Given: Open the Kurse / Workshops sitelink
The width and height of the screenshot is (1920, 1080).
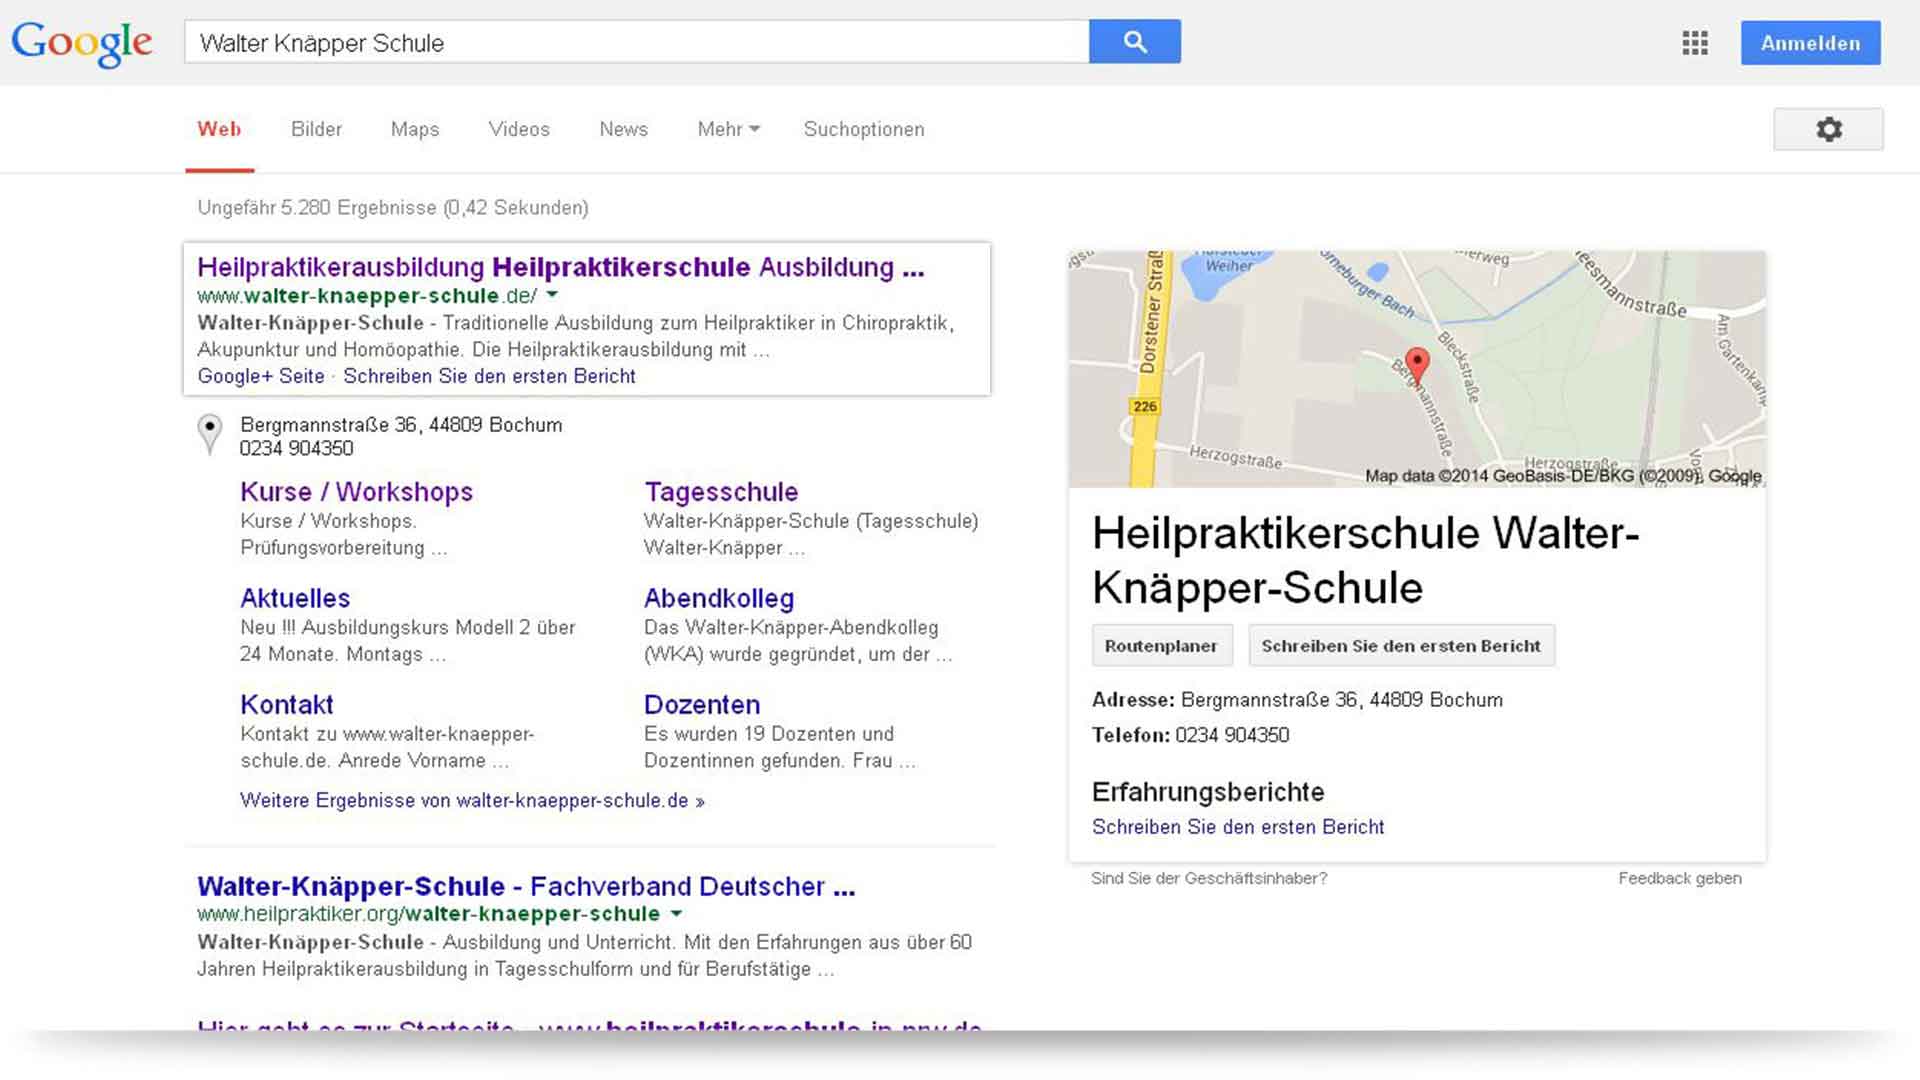Looking at the screenshot, I should tap(357, 492).
